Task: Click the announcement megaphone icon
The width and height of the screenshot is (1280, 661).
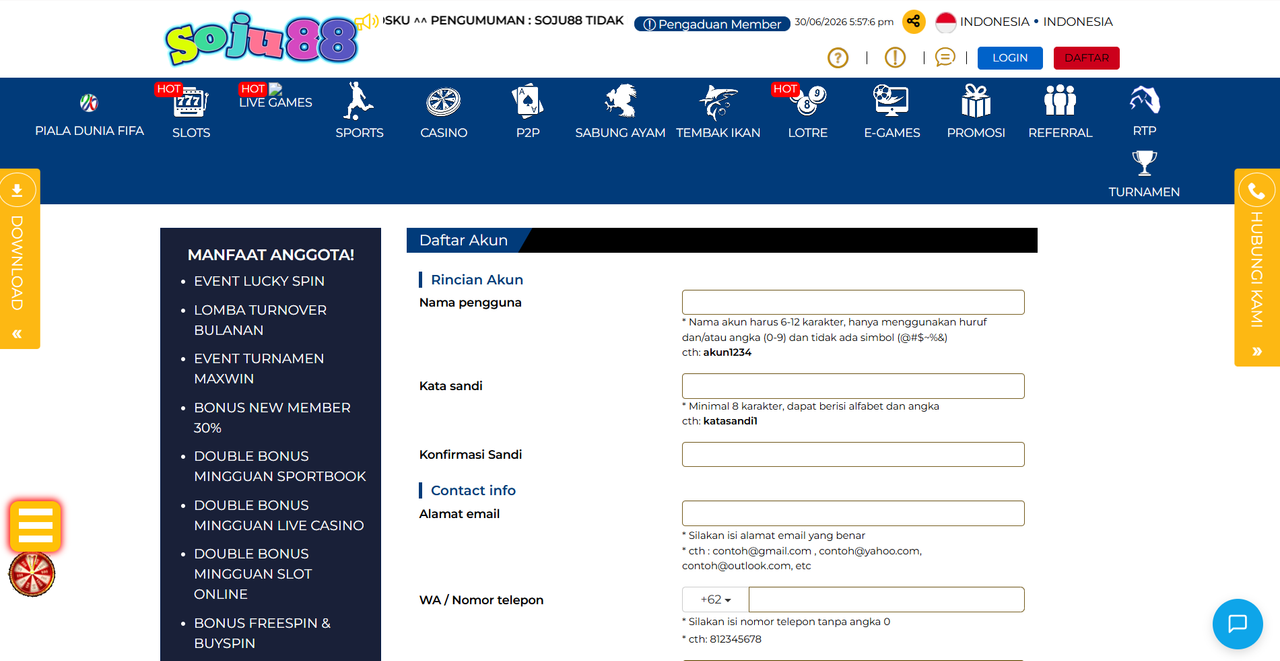Action: [366, 21]
